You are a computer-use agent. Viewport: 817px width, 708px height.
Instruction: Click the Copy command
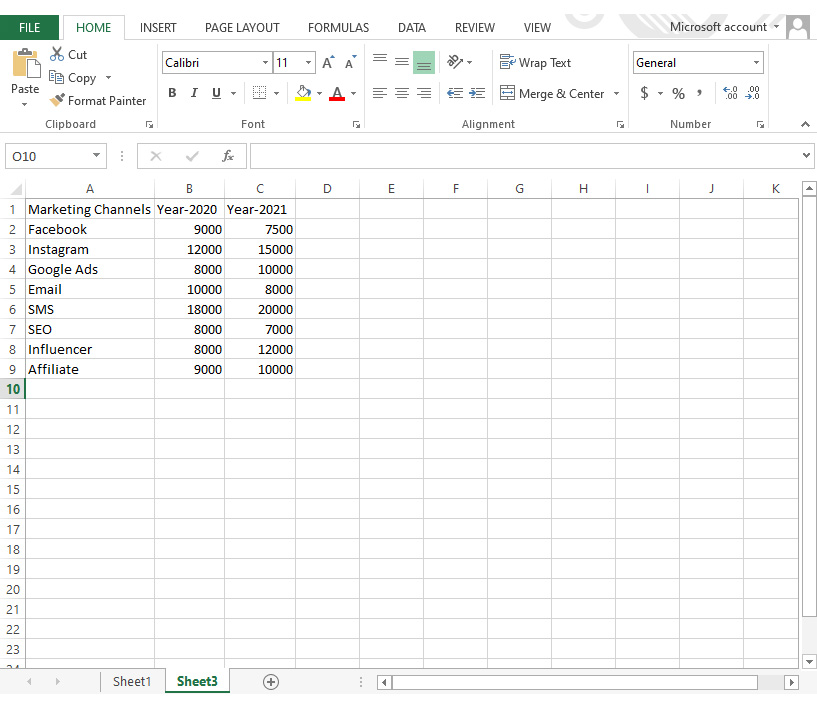[x=80, y=77]
